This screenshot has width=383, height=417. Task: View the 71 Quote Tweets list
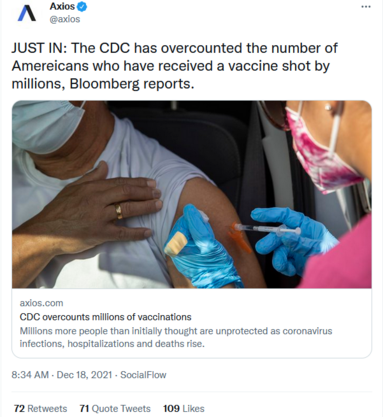coord(115,409)
